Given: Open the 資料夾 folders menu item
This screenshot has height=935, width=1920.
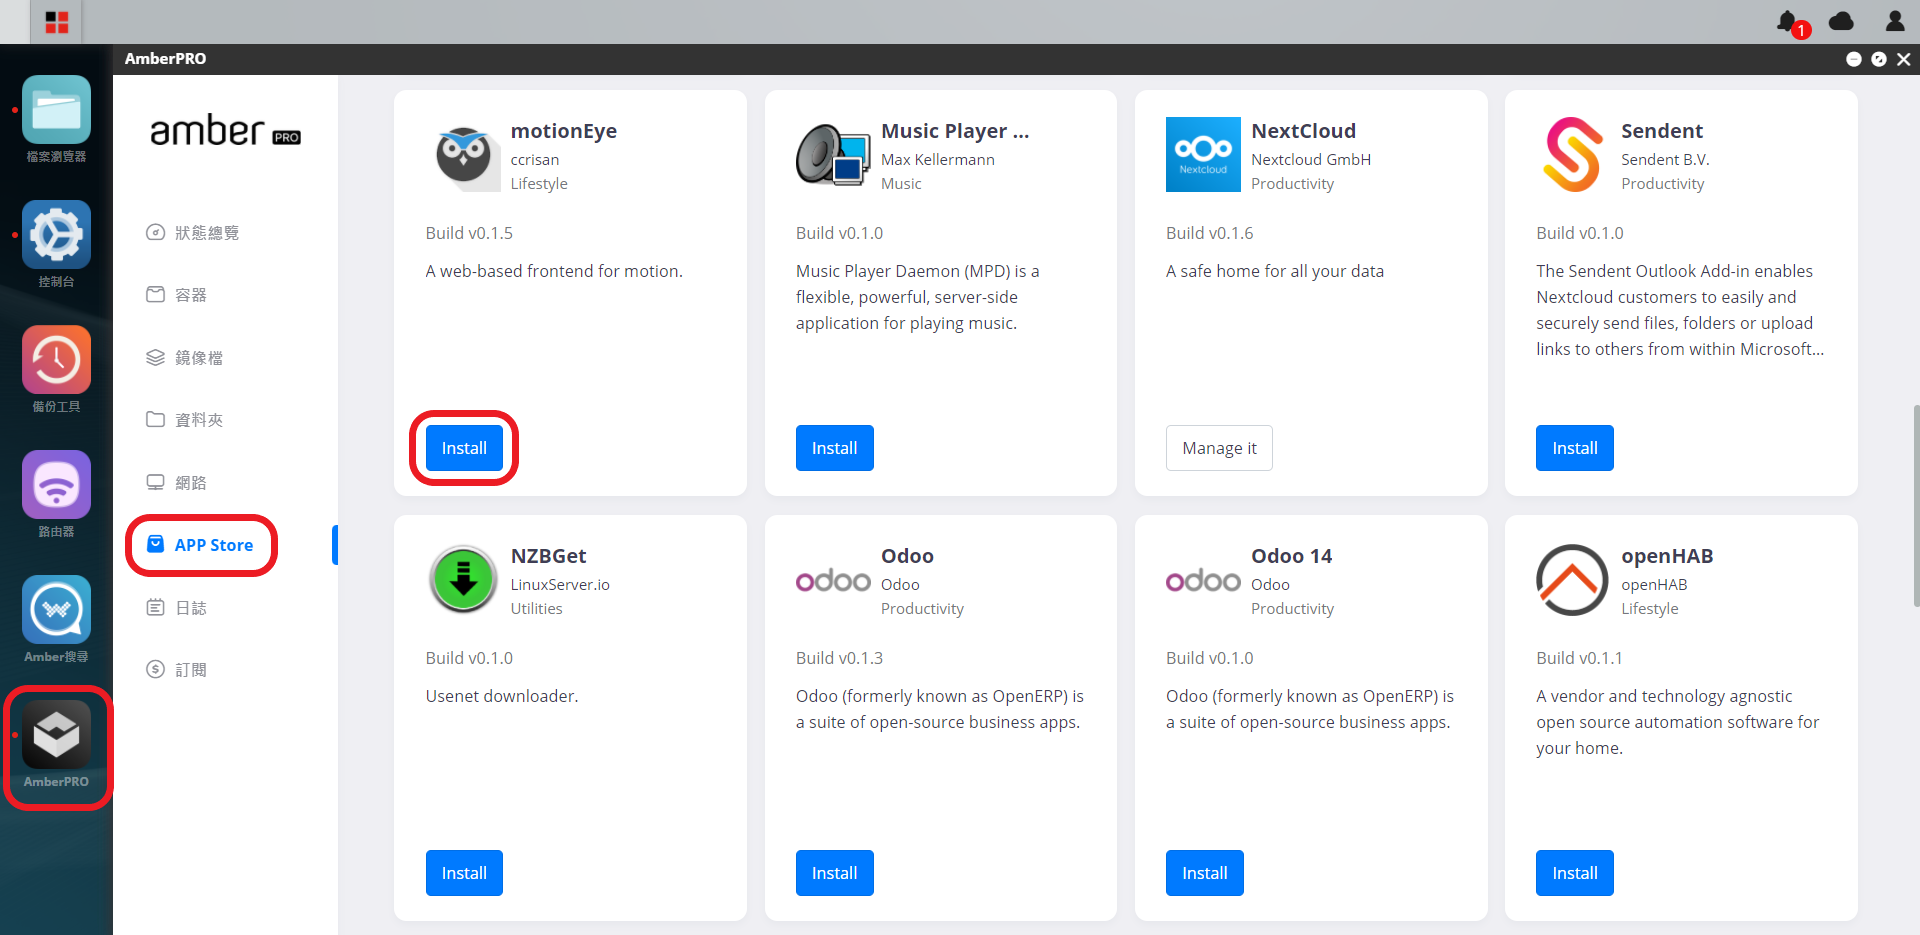Looking at the screenshot, I should 185,420.
